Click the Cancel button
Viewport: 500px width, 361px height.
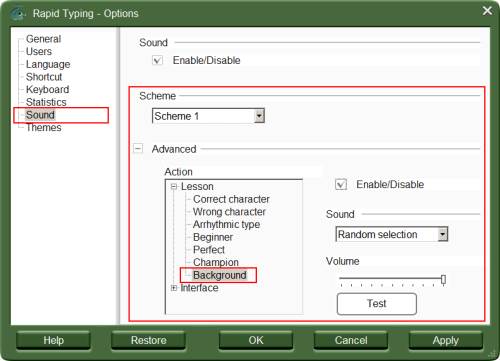(351, 340)
